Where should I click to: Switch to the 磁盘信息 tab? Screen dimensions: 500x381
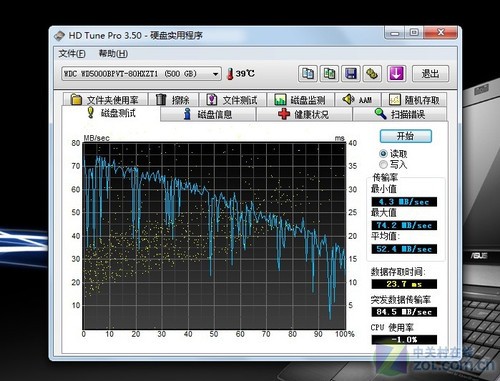pyautogui.click(x=208, y=114)
